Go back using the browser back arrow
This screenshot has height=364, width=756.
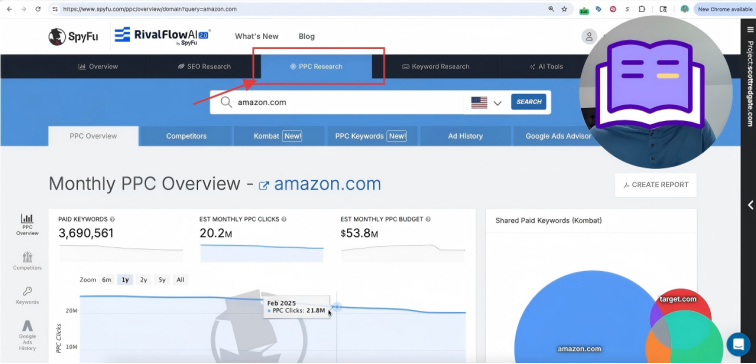click(x=11, y=9)
